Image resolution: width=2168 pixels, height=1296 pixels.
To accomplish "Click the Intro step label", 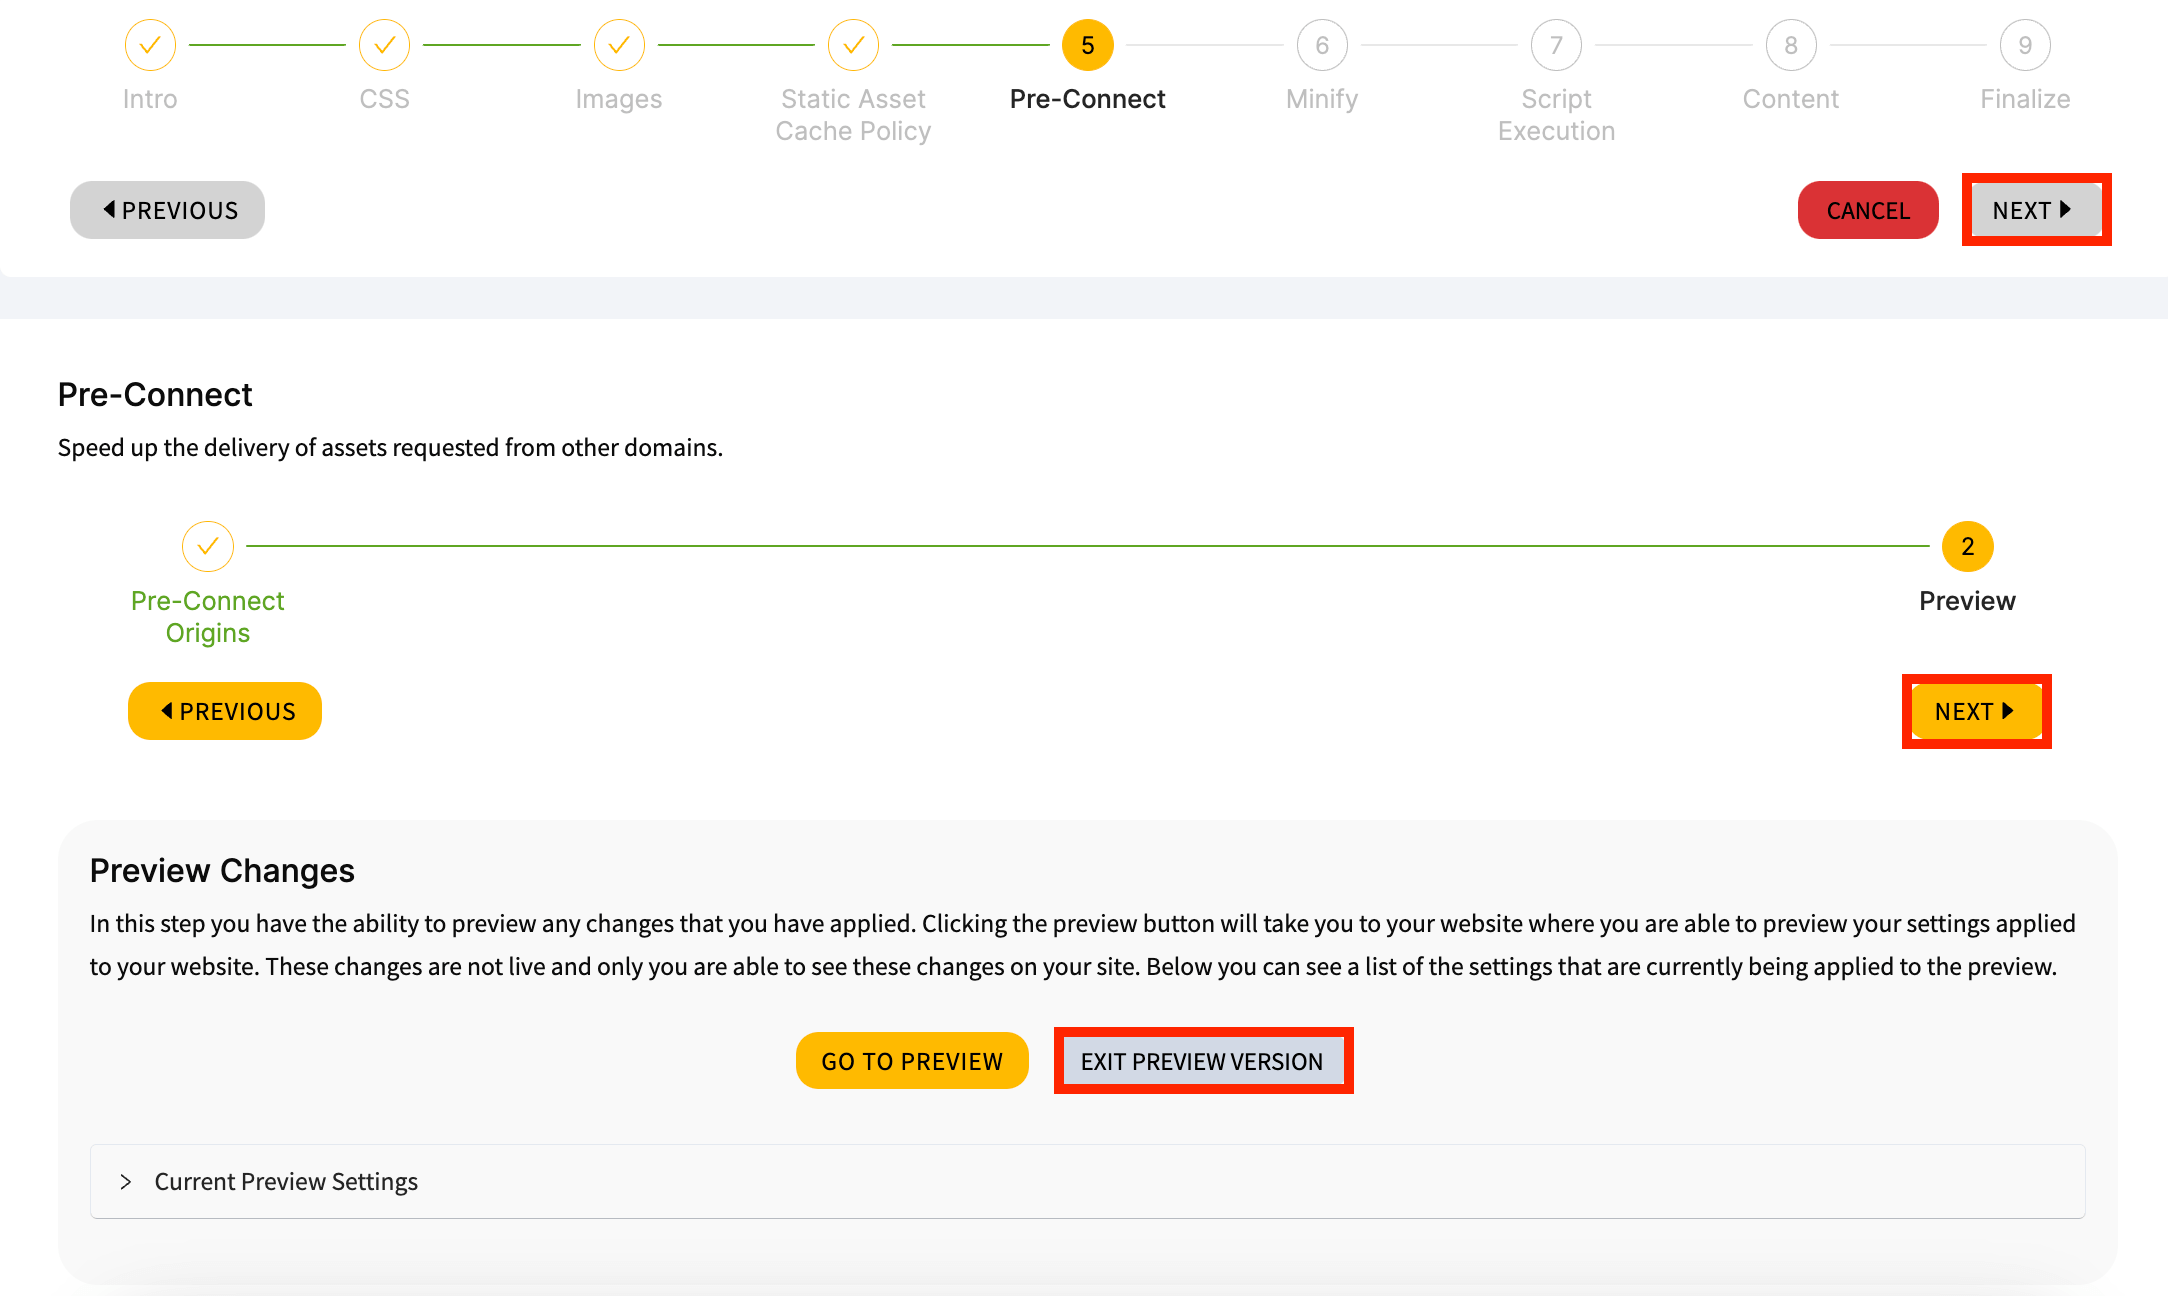I will [150, 99].
